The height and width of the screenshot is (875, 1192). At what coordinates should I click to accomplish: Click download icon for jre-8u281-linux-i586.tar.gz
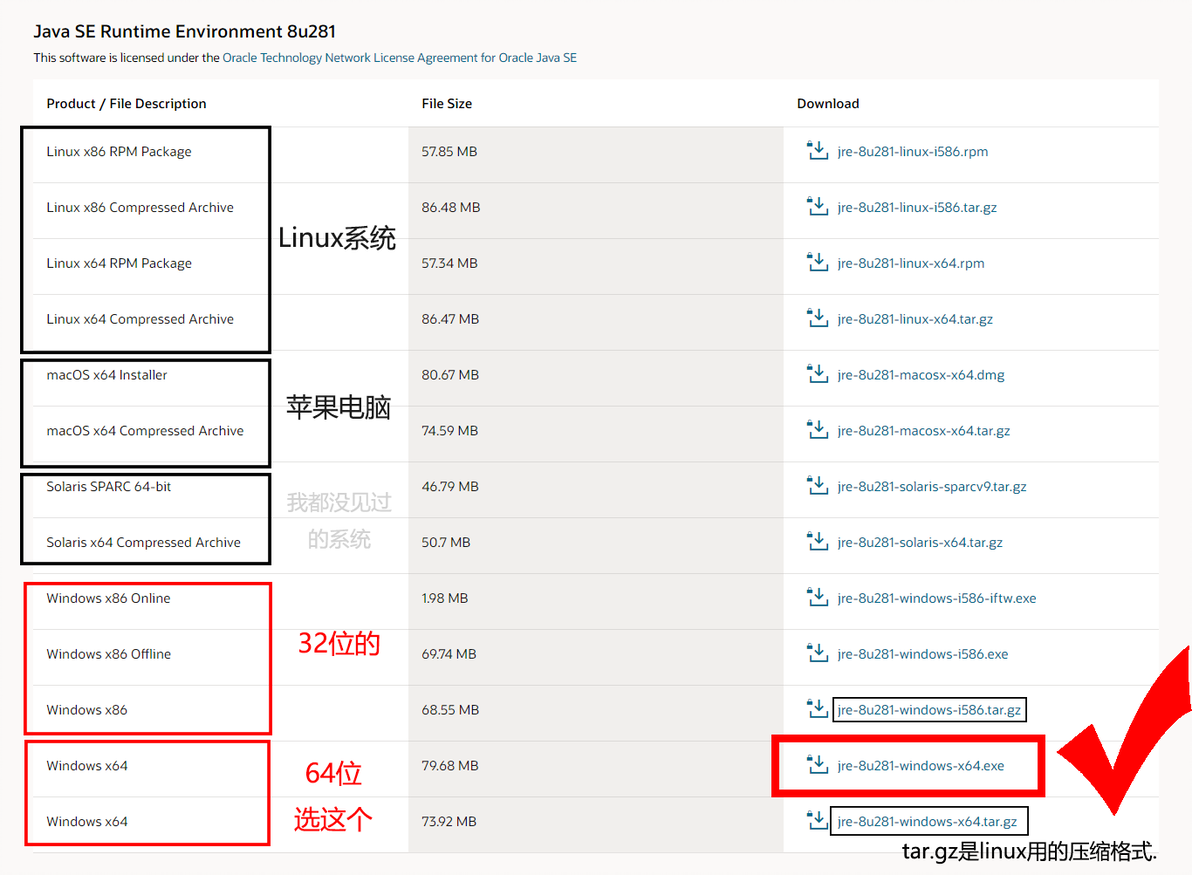coord(817,207)
